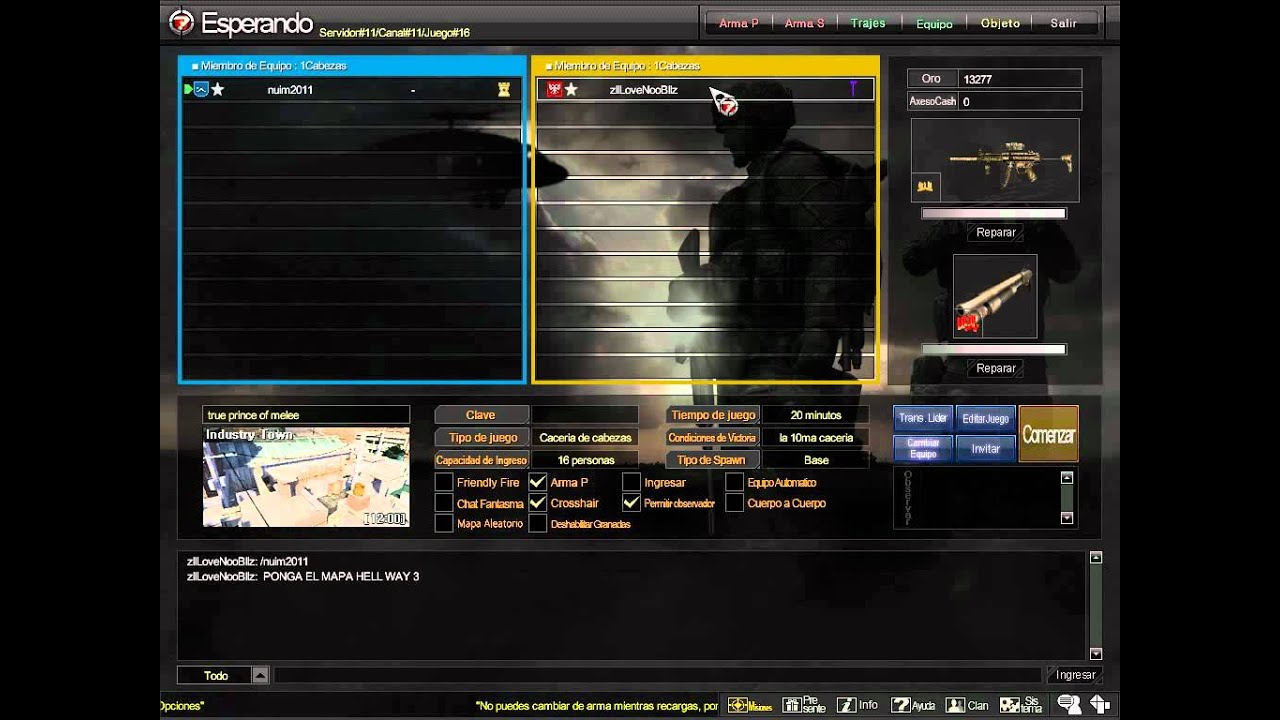The image size is (1280, 720).
Task: Open the Arma P tab
Action: point(738,23)
